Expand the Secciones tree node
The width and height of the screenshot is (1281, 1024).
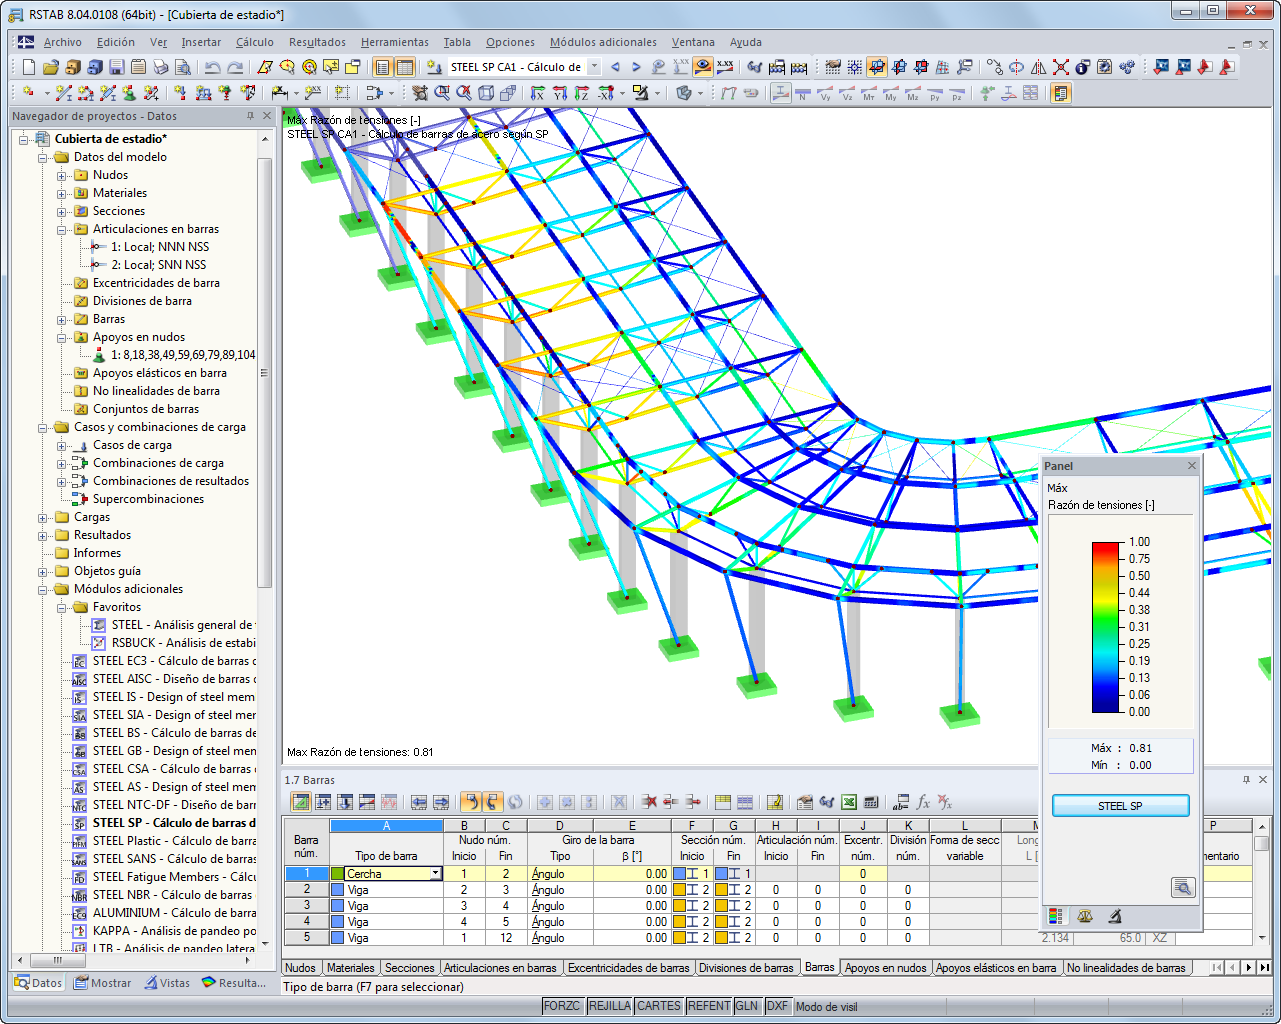coord(61,211)
